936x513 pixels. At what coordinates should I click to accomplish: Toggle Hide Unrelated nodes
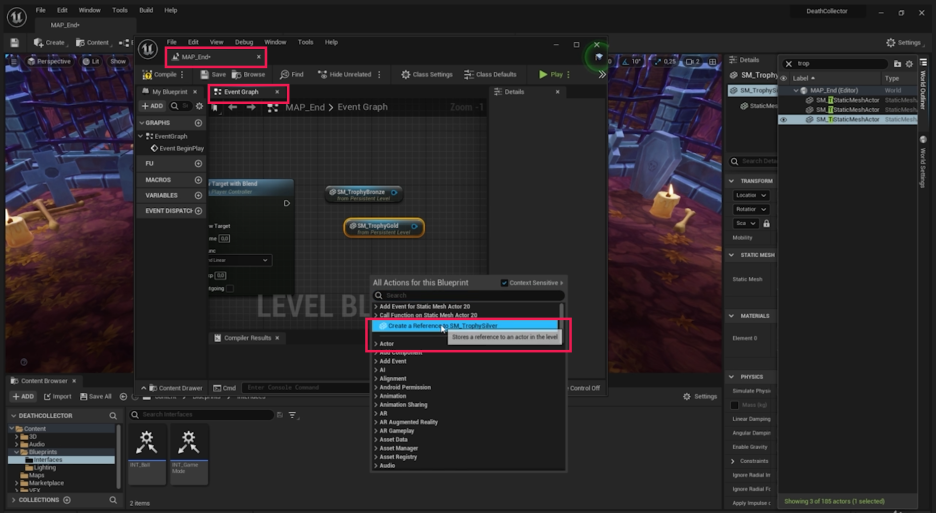[344, 75]
